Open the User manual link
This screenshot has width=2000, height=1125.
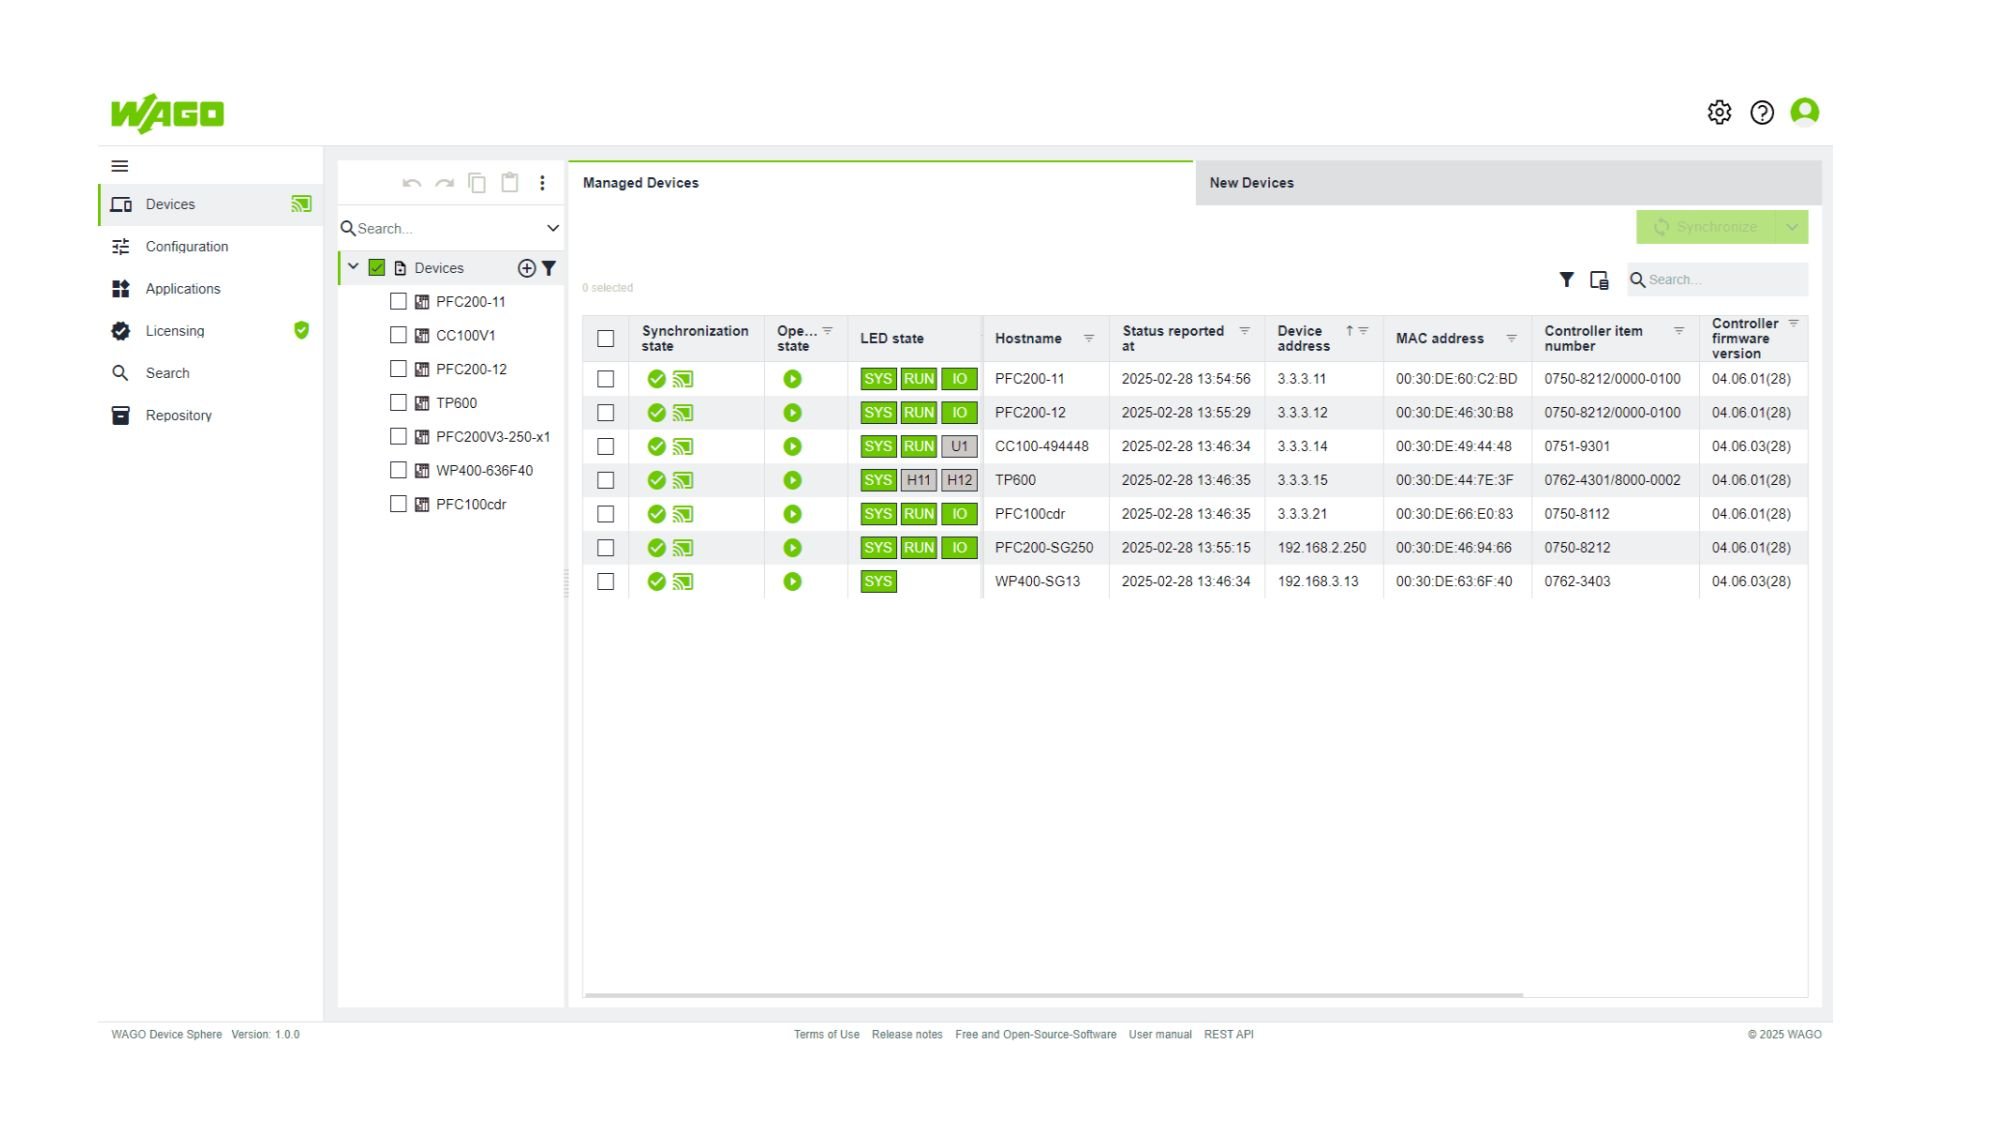click(x=1160, y=1035)
